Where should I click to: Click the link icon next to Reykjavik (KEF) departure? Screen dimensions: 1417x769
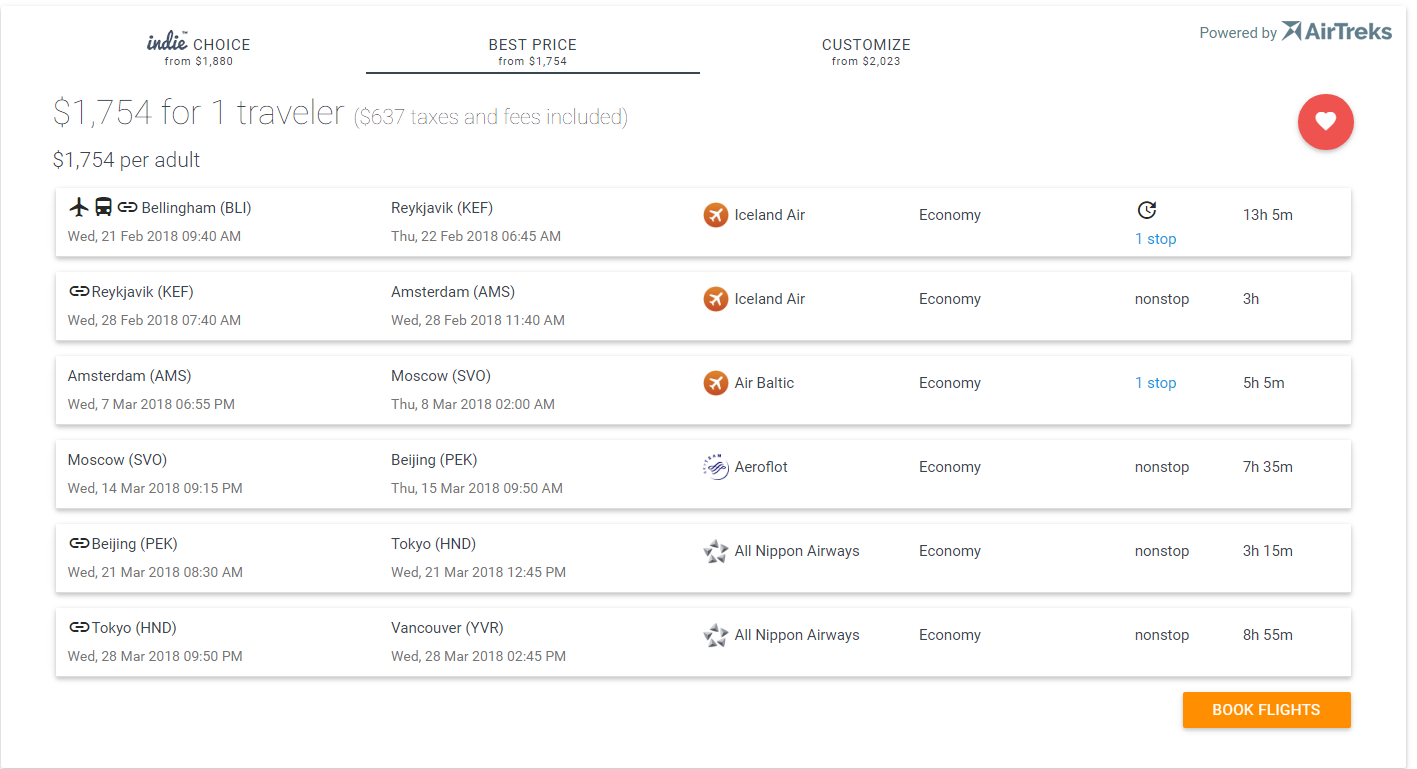pos(79,292)
